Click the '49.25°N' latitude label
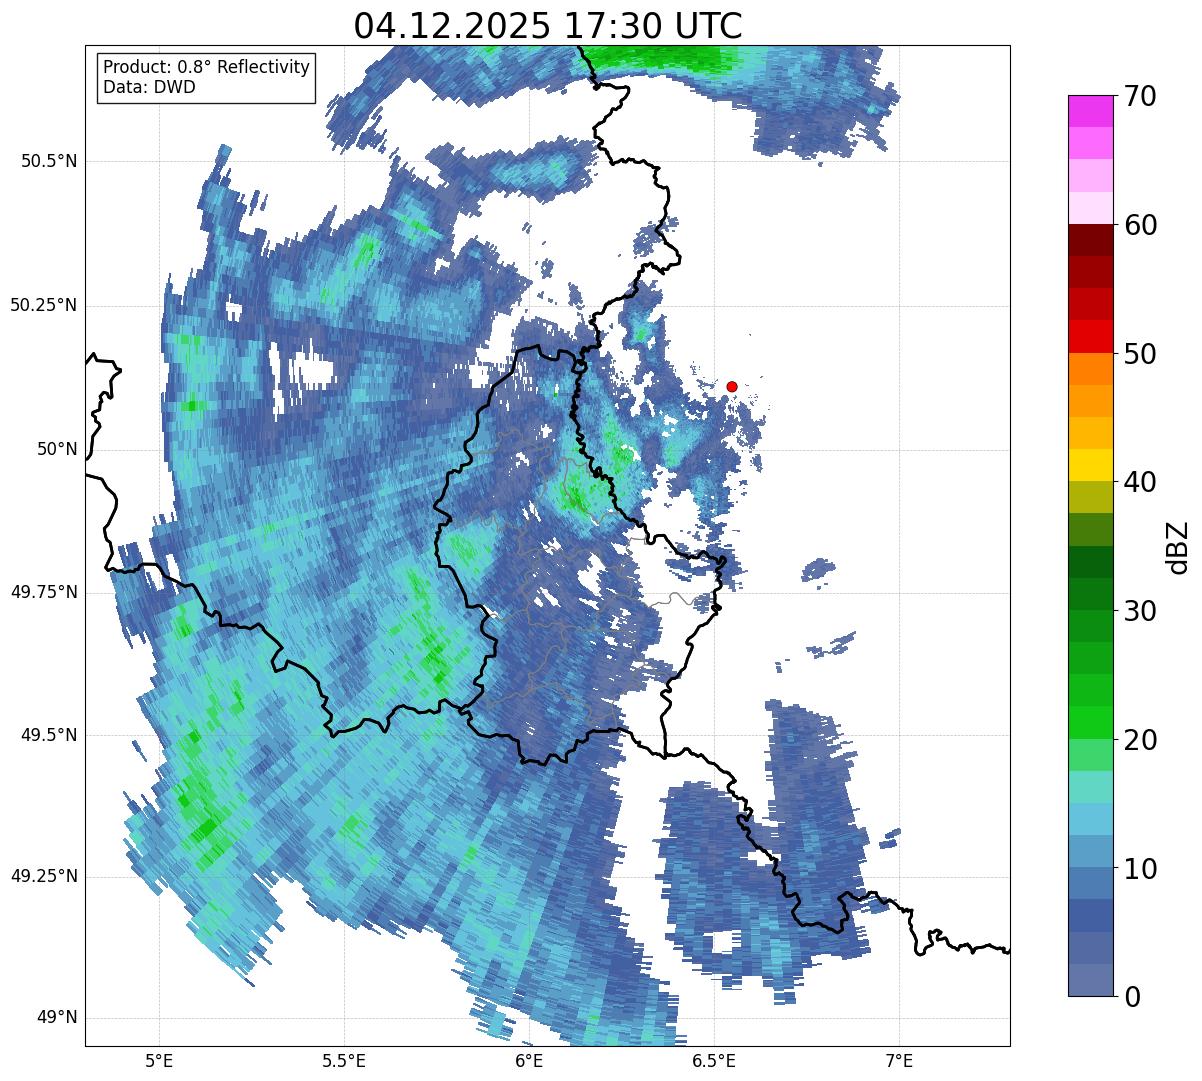Screen dimensions: 1202x1081 pyautogui.click(x=43, y=876)
